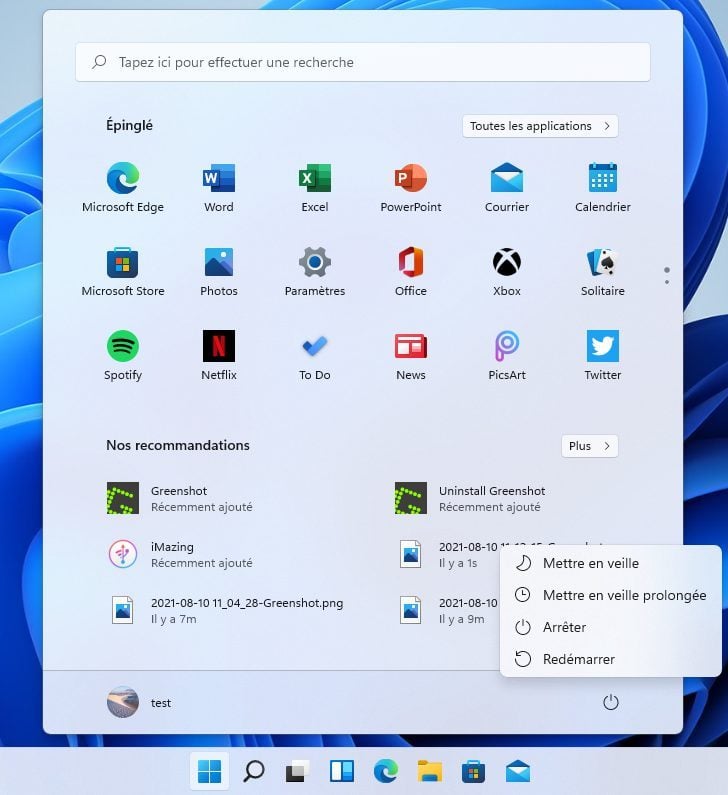Choose Redémarrer to restart
Image resolution: width=728 pixels, height=795 pixels.
pos(610,659)
